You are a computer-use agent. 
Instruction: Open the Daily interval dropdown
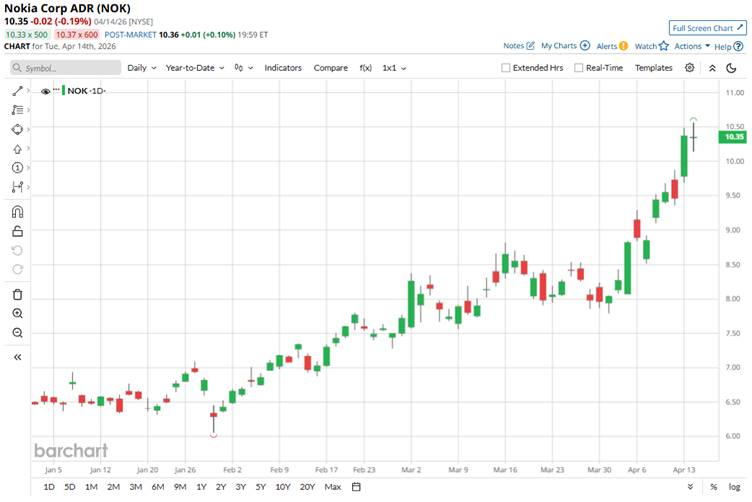(x=140, y=68)
